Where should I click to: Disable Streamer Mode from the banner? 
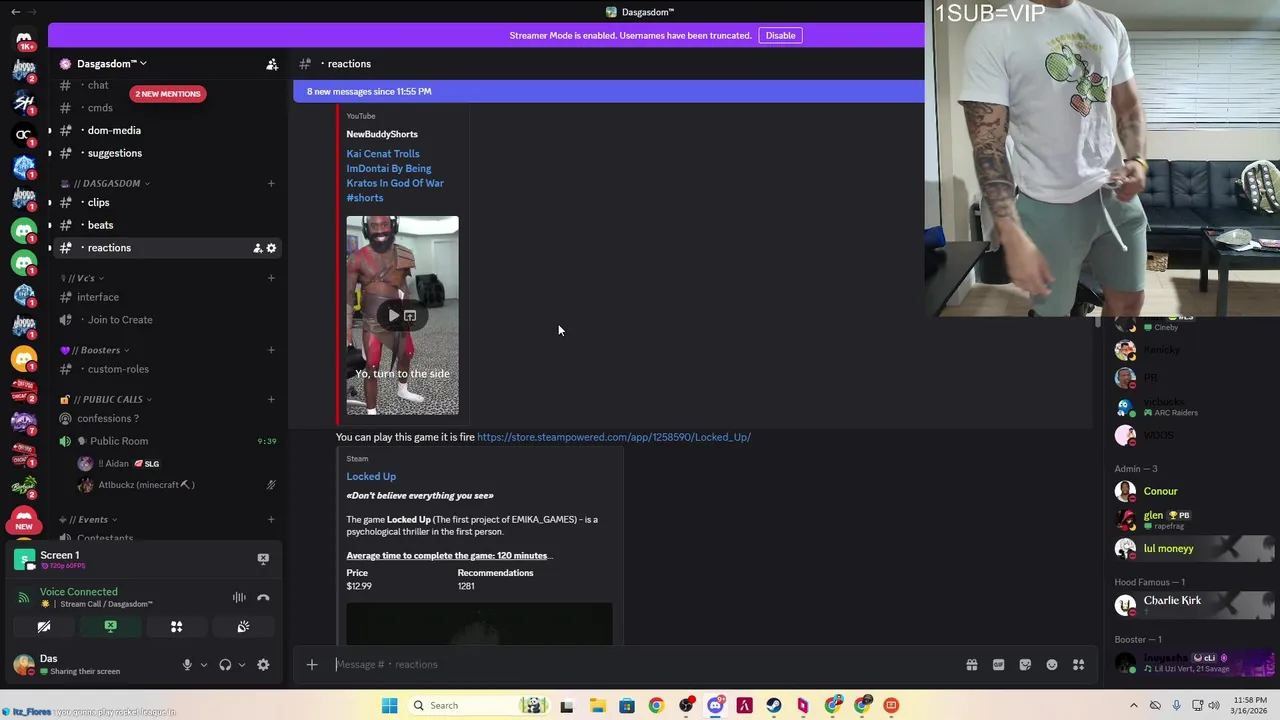780,36
